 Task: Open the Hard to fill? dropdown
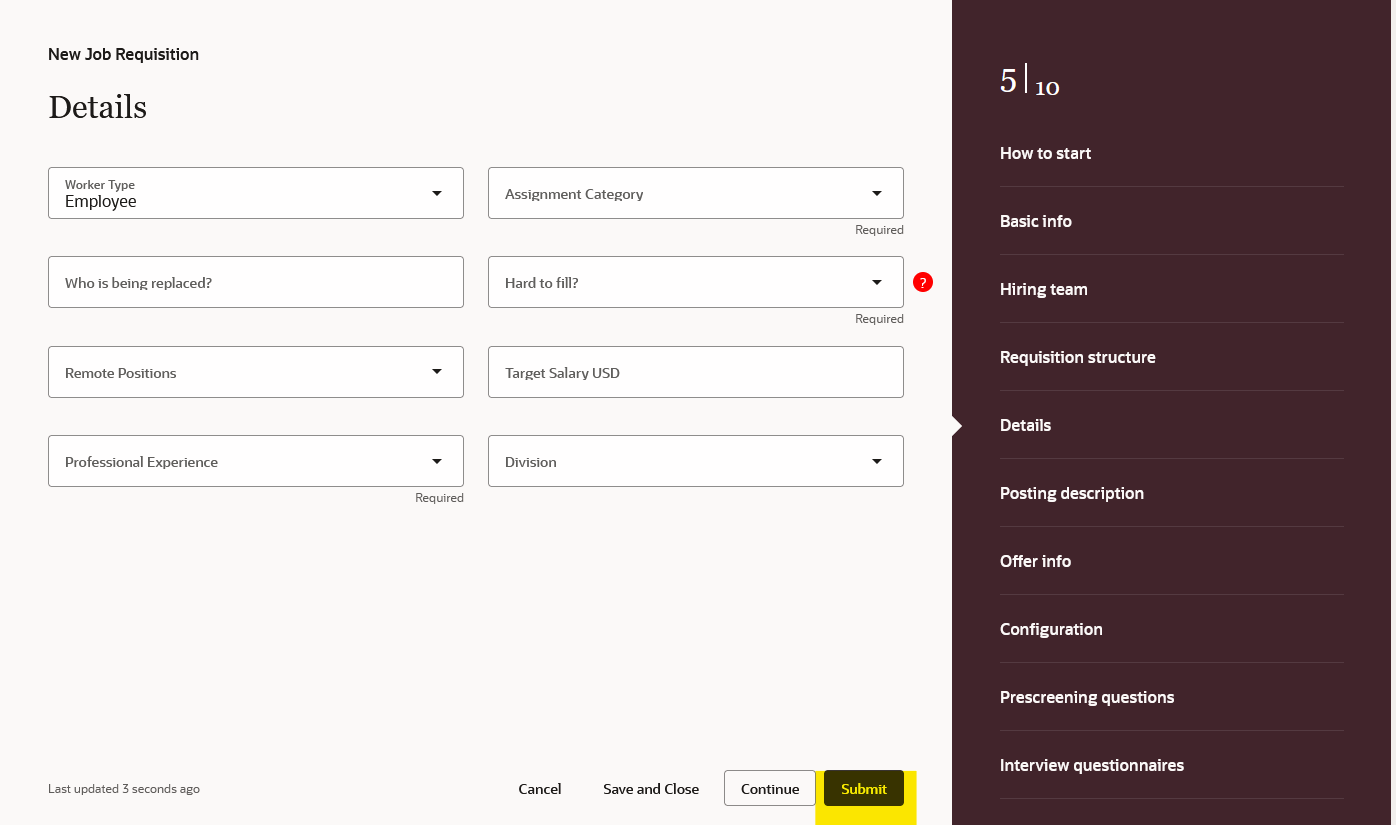(x=696, y=282)
